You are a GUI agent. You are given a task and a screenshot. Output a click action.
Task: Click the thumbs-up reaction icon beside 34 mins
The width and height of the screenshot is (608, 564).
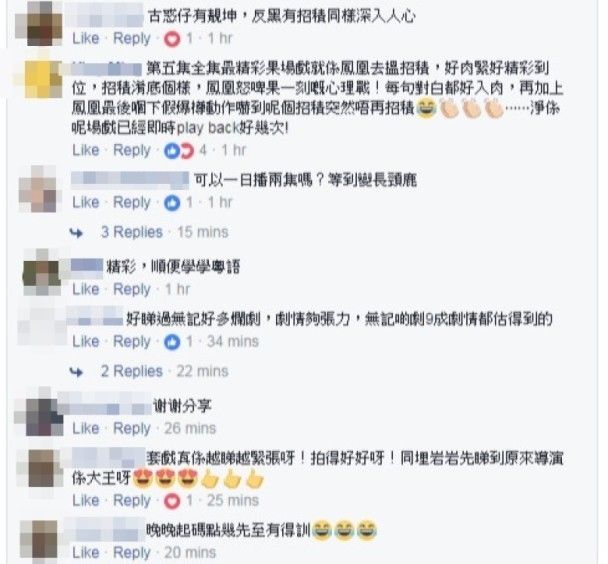click(x=172, y=342)
